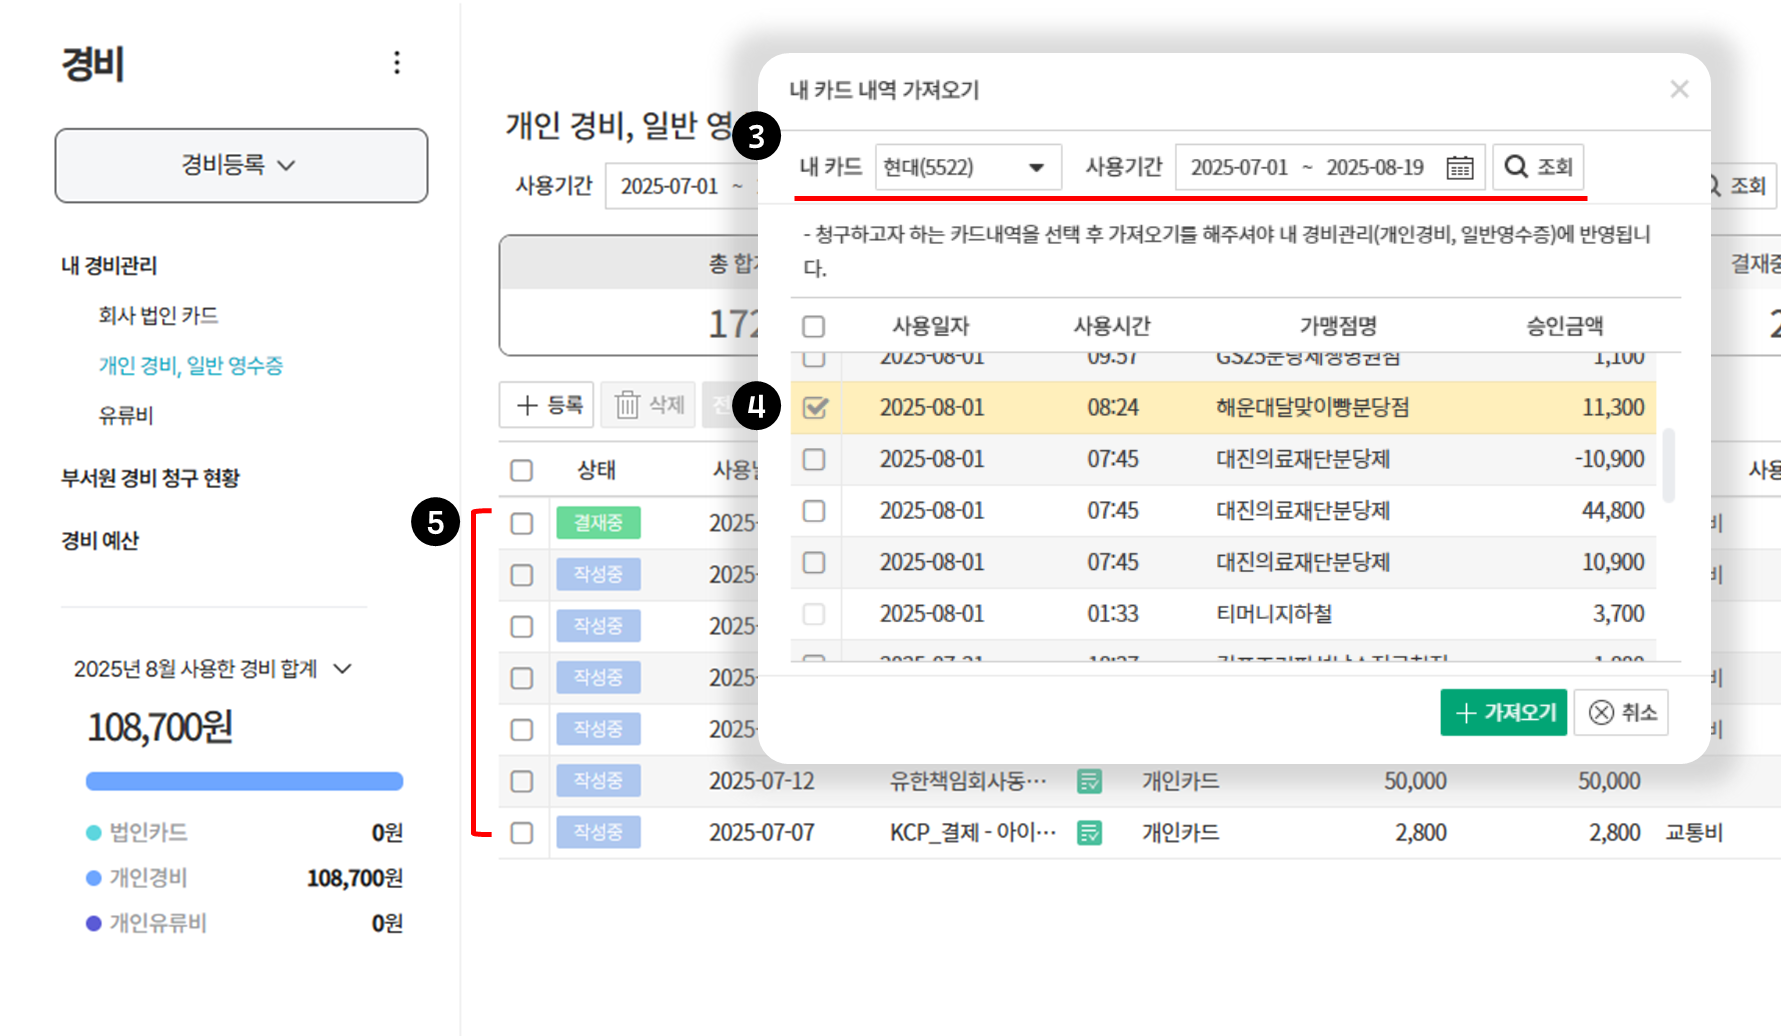The height and width of the screenshot is (1036, 1781).
Task: Click the receipt icon on 2025-07-07 row
Action: 1089,833
